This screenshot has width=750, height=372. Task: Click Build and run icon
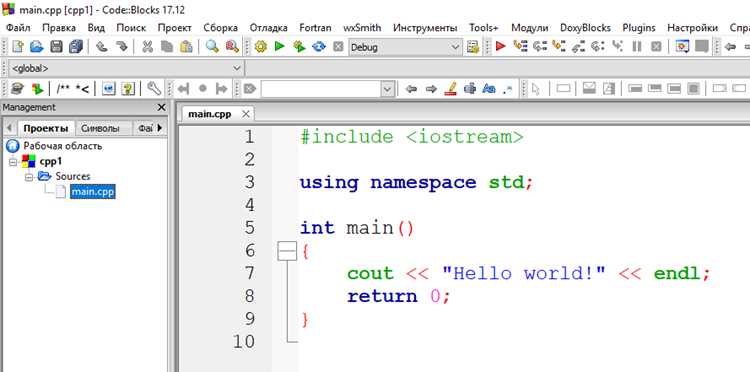pyautogui.click(x=299, y=46)
